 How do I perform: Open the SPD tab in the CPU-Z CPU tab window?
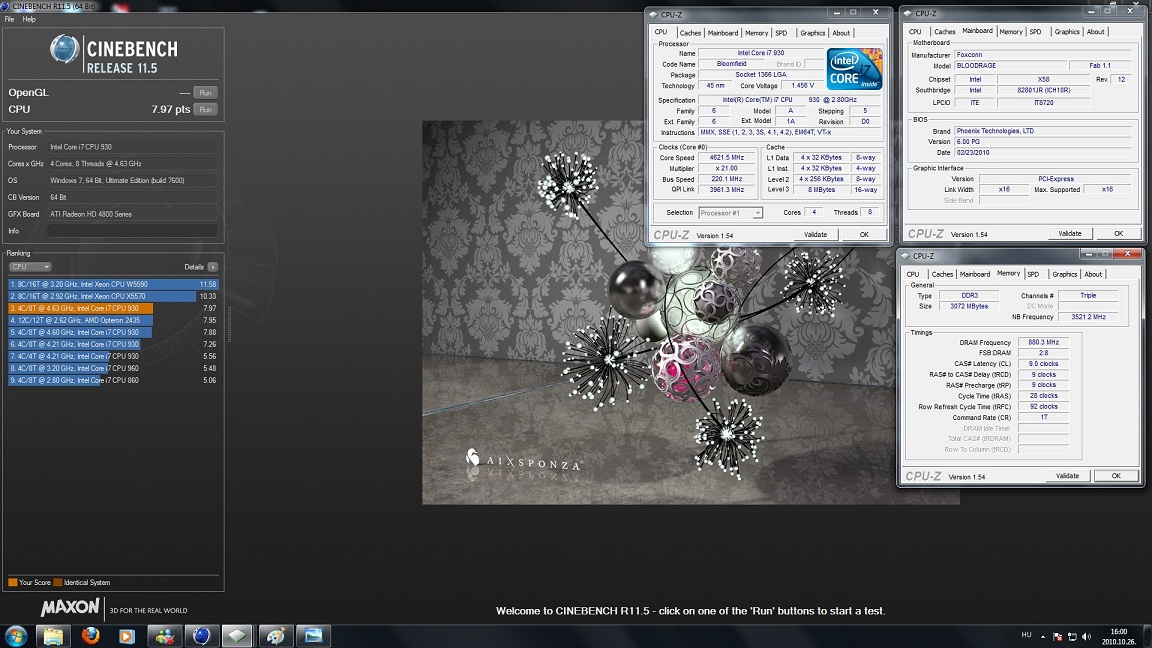pos(781,33)
